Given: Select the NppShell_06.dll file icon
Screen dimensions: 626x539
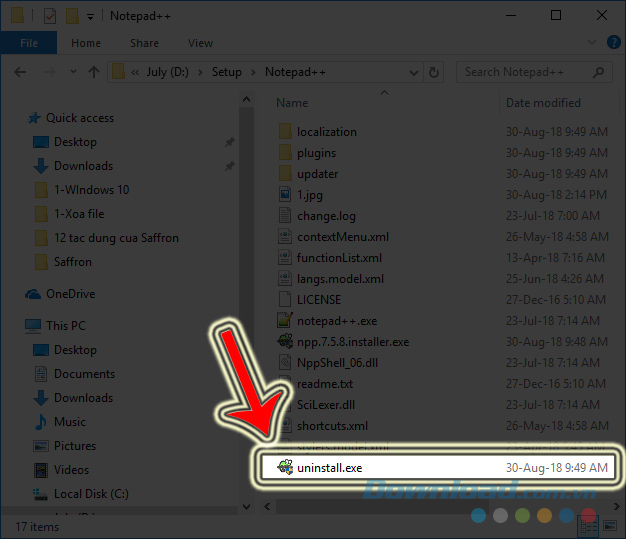Looking at the screenshot, I should tap(285, 363).
